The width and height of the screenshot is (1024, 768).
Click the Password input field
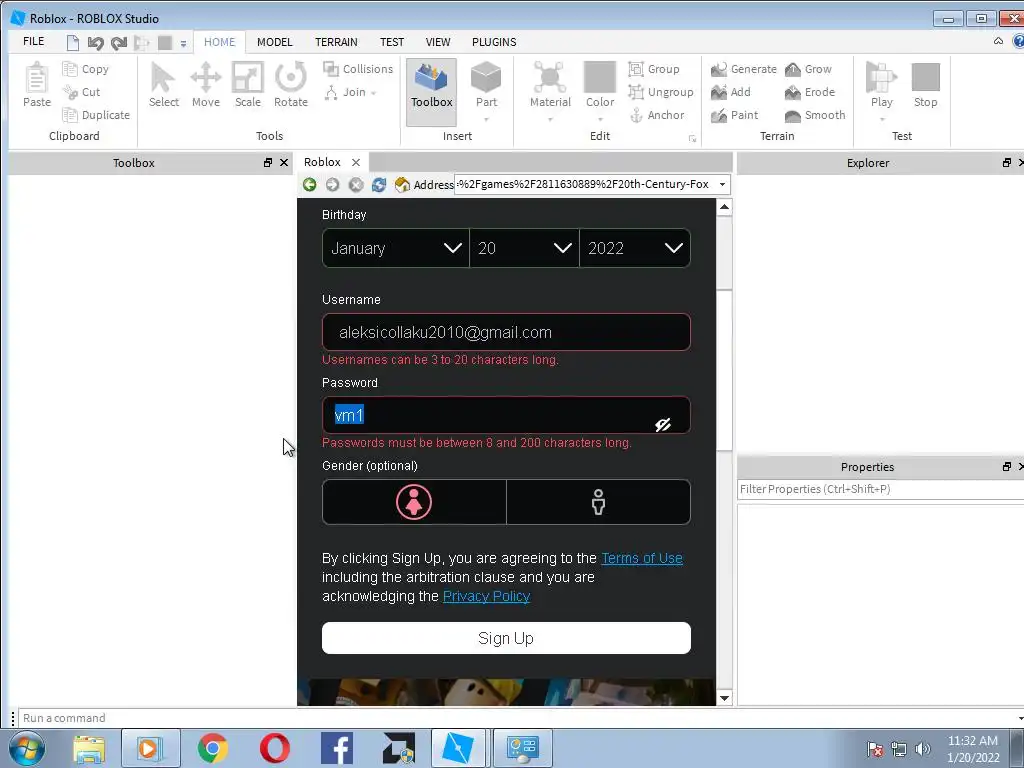pyautogui.click(x=506, y=415)
